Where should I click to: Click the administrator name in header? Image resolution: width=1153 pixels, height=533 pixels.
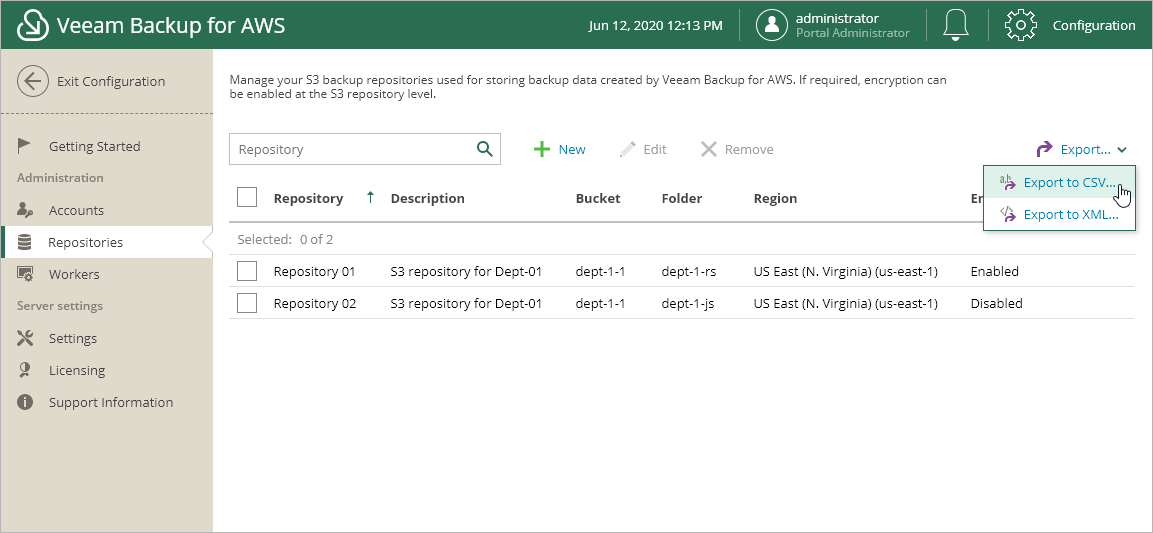837,18
